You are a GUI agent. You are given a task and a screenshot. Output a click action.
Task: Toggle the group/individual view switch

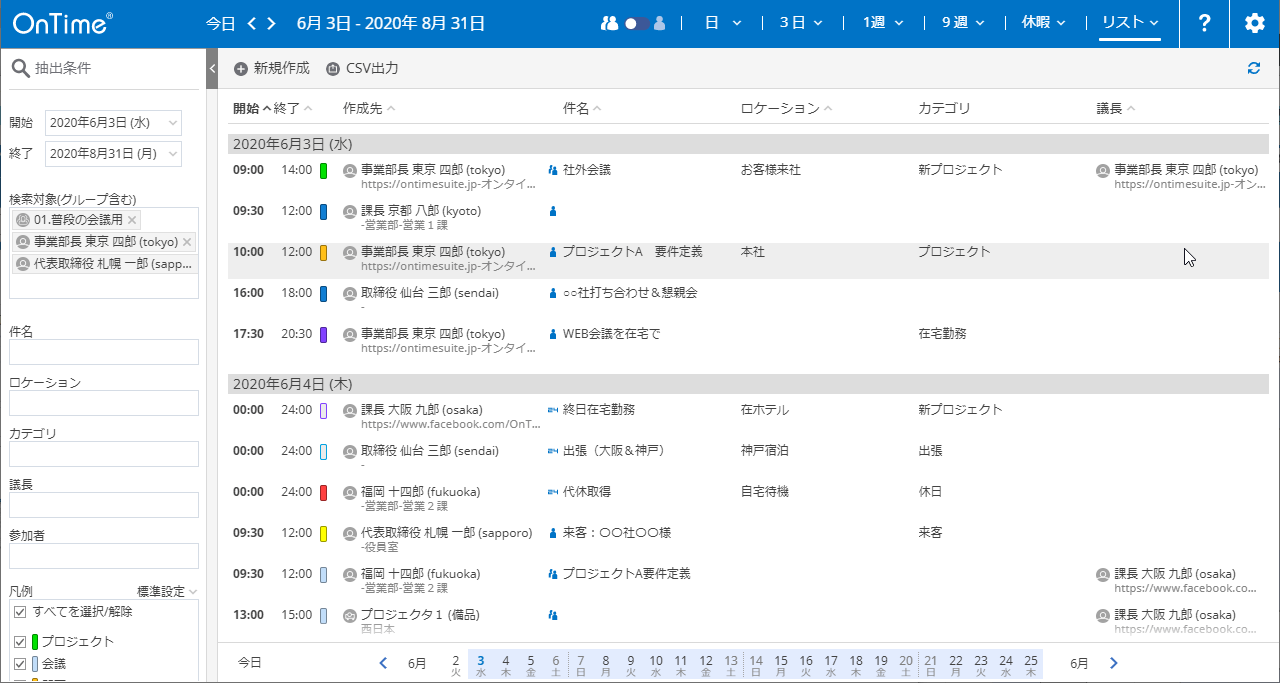point(637,23)
